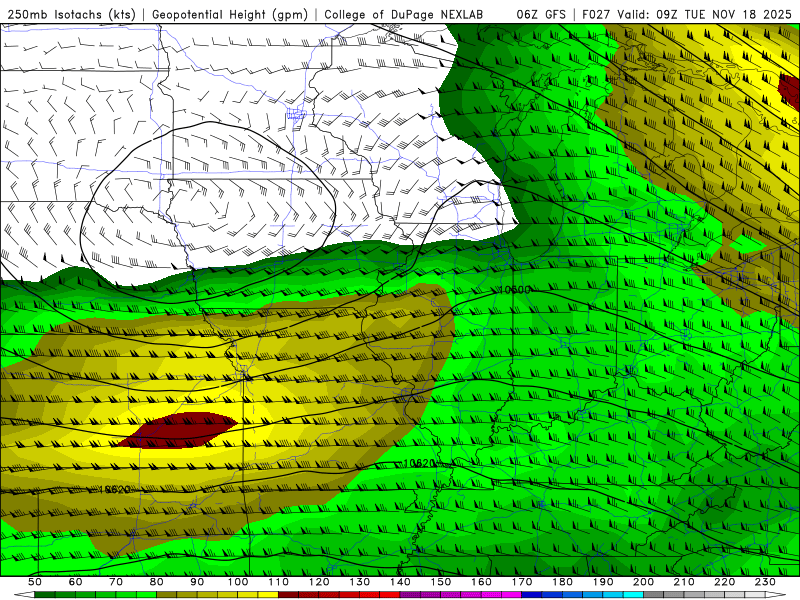Click the 'F027 Valid: 09Z TUE NOV 18 2025' text
This screenshot has height=600, width=800.
point(687,14)
